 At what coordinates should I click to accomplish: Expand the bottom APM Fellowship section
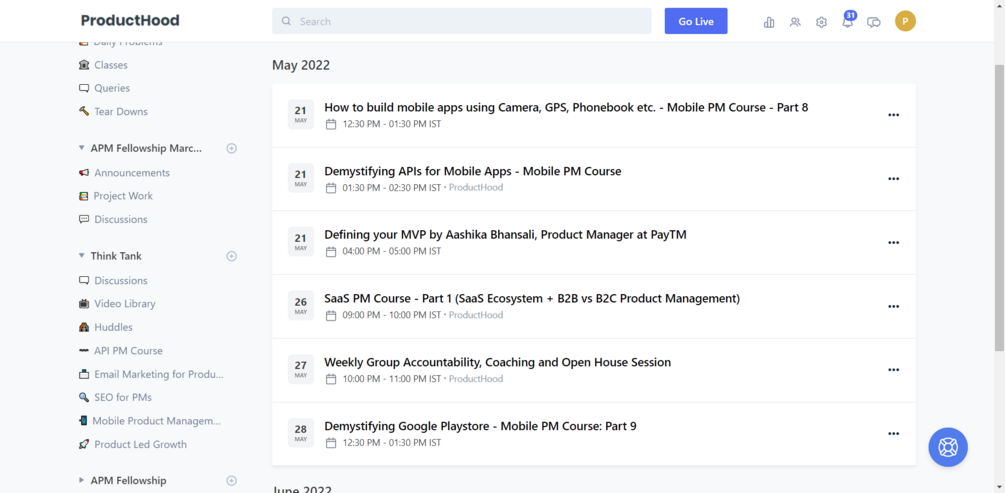(x=82, y=480)
